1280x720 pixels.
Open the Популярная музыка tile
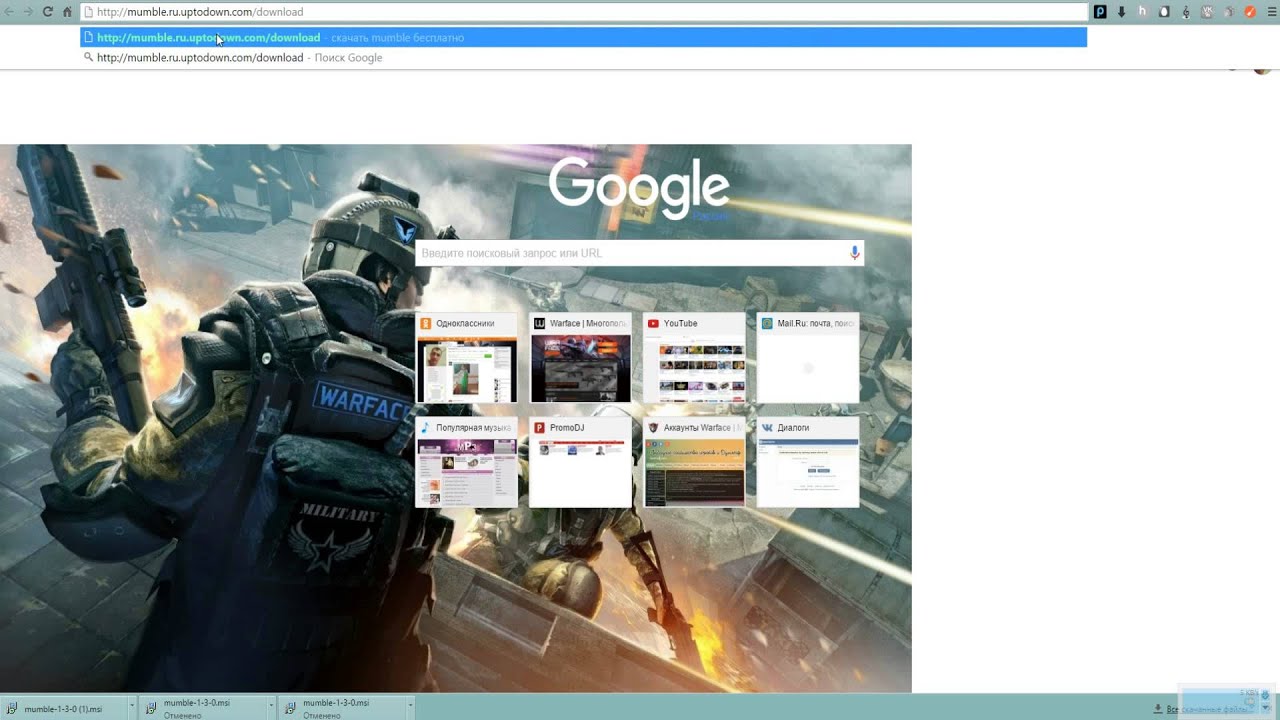tap(467, 462)
